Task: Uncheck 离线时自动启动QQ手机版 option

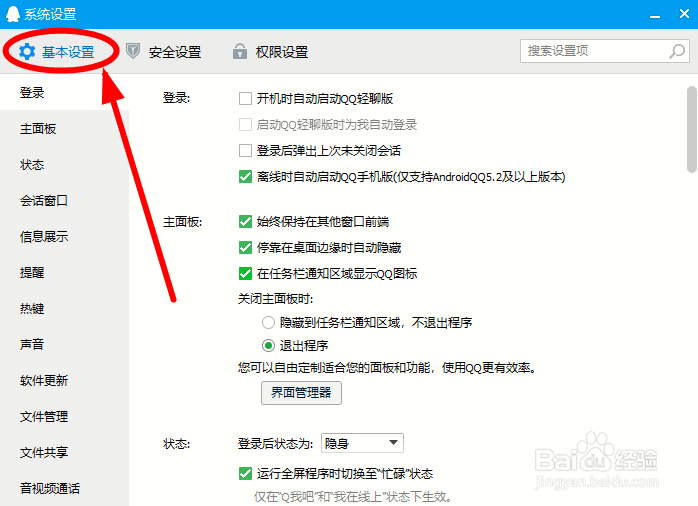Action: 245,177
